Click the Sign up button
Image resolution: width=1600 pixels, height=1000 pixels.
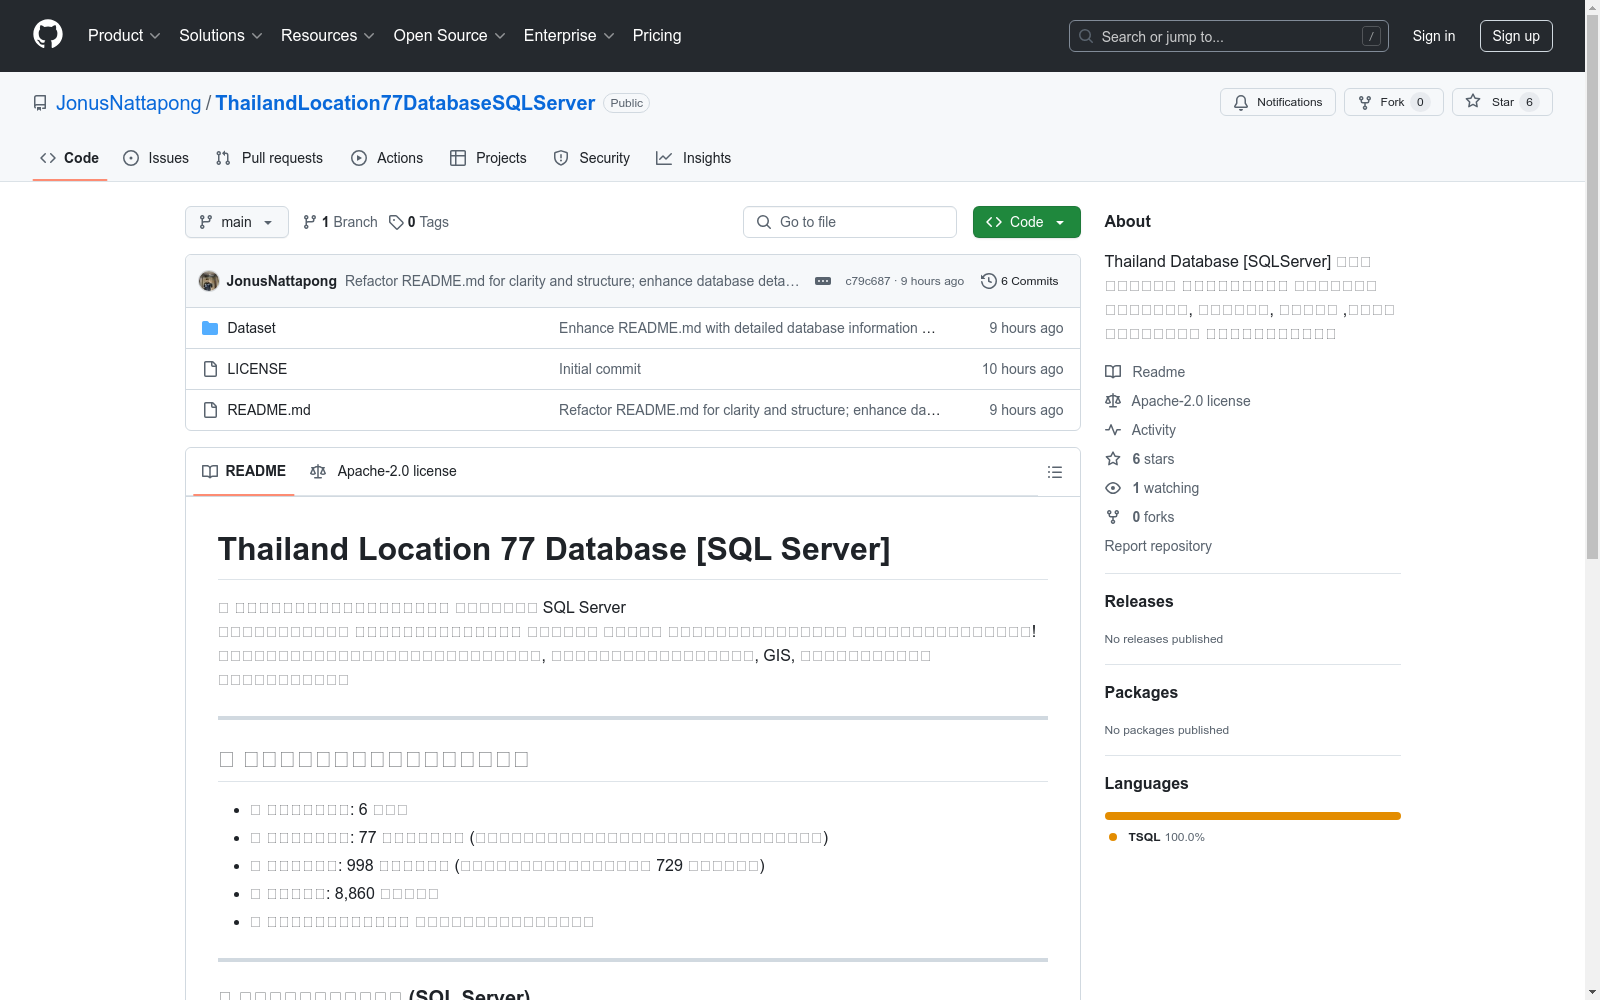click(x=1516, y=36)
